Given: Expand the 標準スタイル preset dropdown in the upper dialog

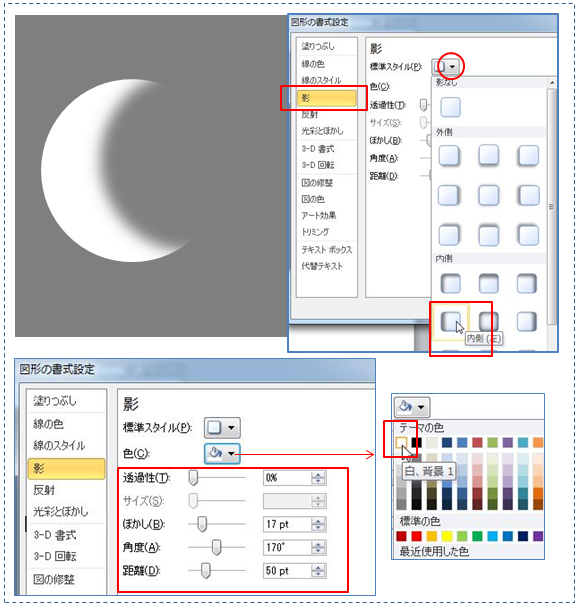Looking at the screenshot, I should [445, 67].
